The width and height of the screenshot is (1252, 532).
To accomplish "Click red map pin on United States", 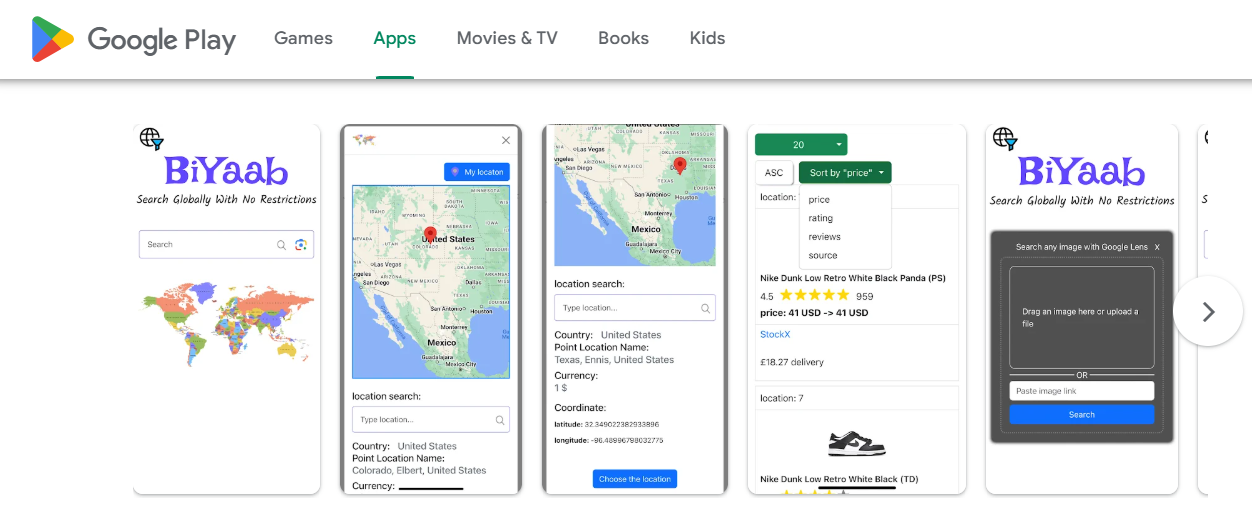I will tap(430, 236).
